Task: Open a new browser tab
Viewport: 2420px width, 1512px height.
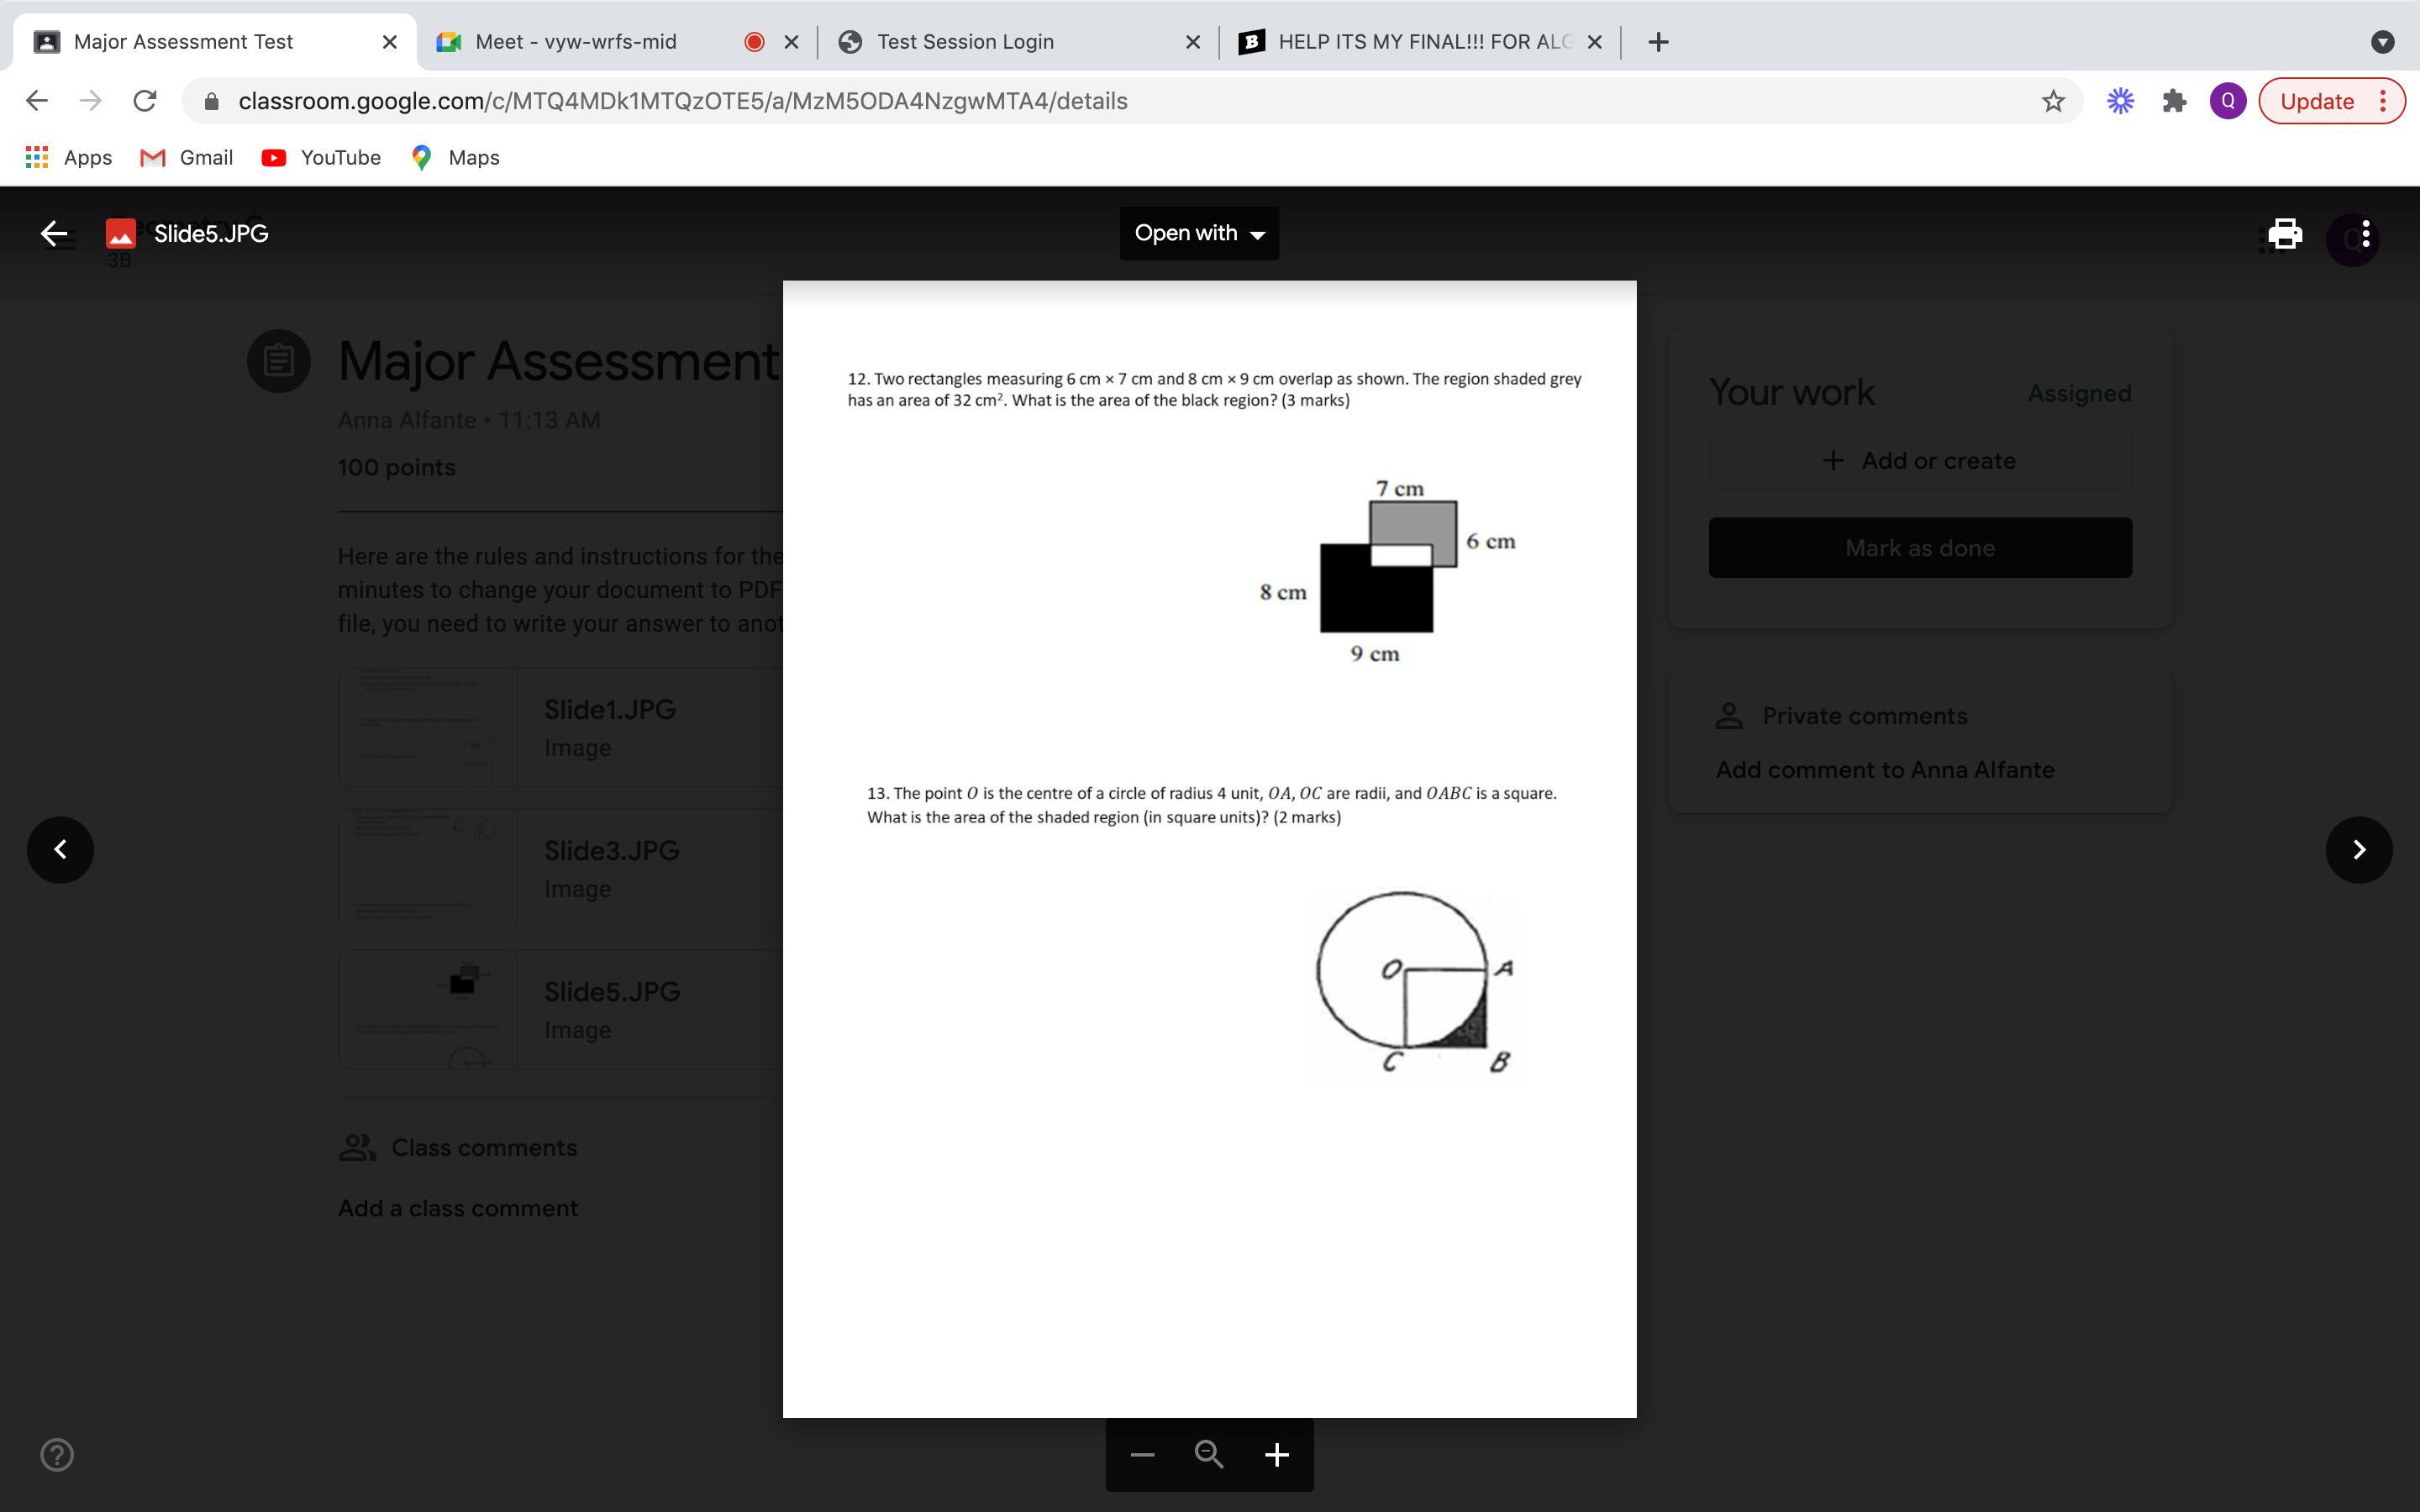Action: tap(1658, 42)
